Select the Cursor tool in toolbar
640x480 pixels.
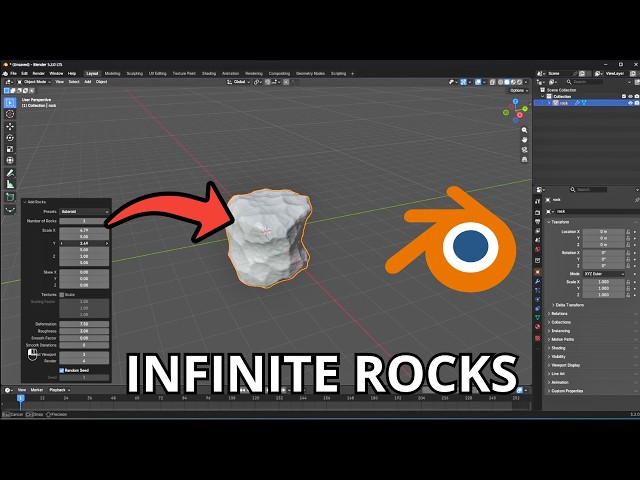tap(10, 114)
